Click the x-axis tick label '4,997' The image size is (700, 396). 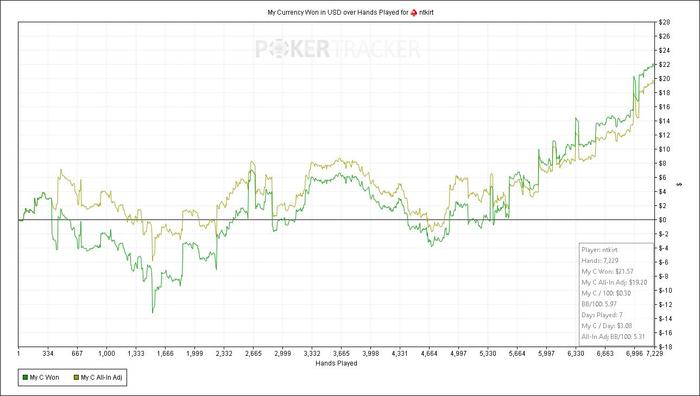pos(458,354)
